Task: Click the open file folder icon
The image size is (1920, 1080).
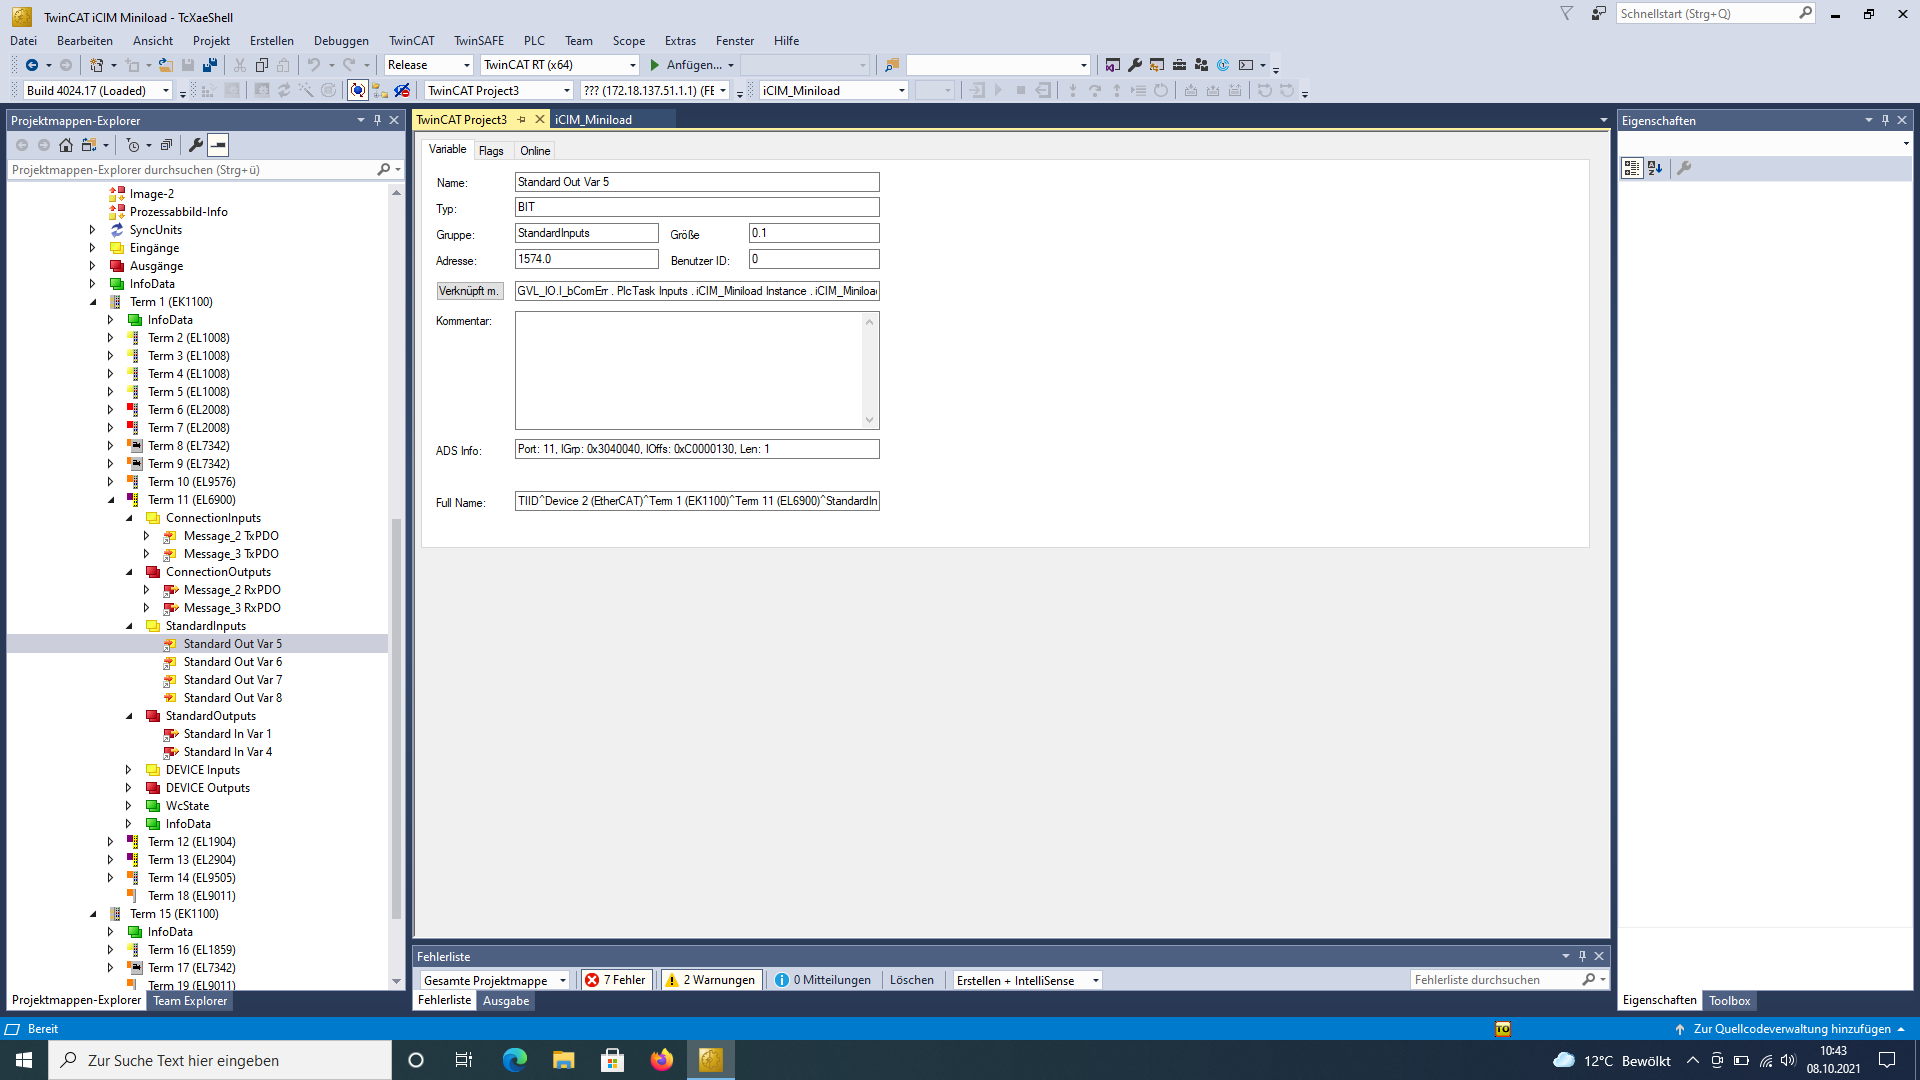Action: 166,65
